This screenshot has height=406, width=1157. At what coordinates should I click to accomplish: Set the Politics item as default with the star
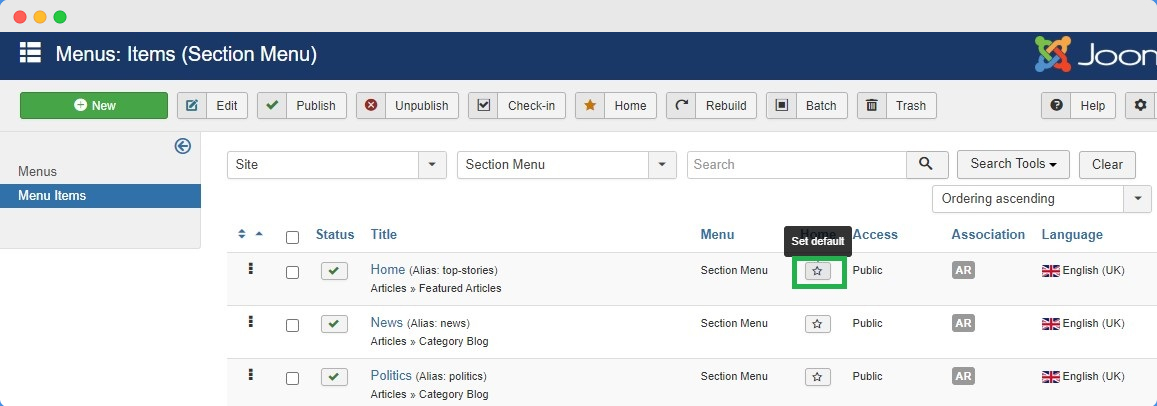tap(818, 377)
